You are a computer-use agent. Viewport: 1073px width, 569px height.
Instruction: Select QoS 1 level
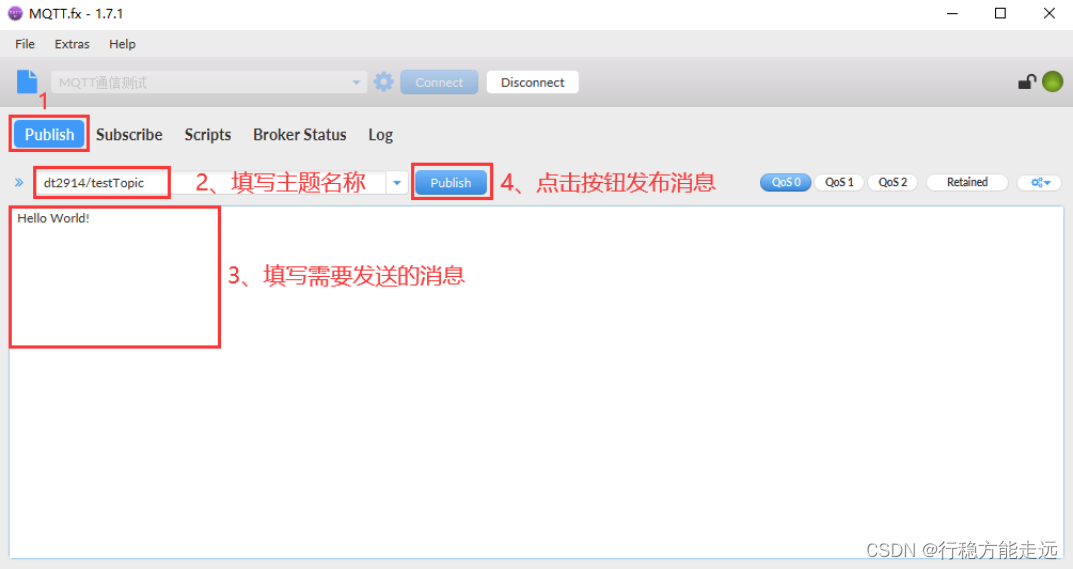[x=839, y=182]
